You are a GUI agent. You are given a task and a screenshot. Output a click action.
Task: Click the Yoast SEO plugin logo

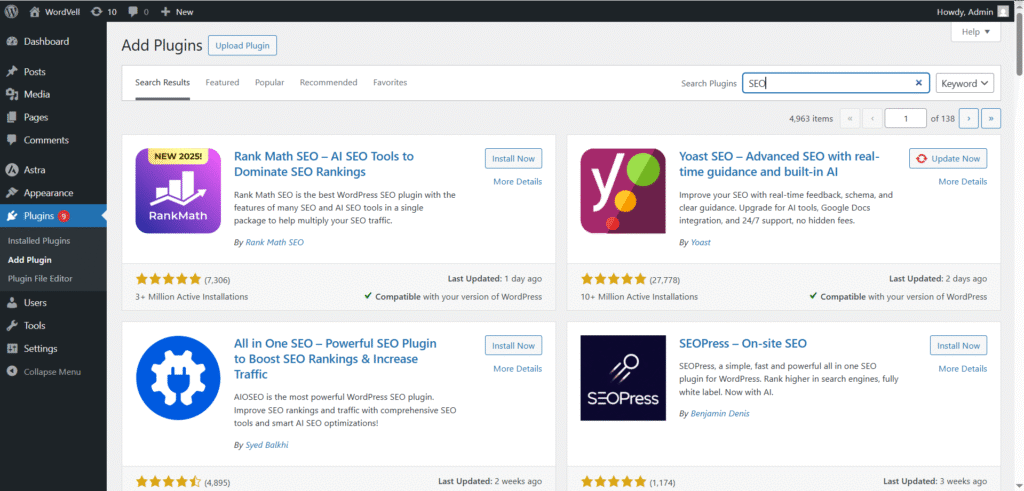[623, 191]
